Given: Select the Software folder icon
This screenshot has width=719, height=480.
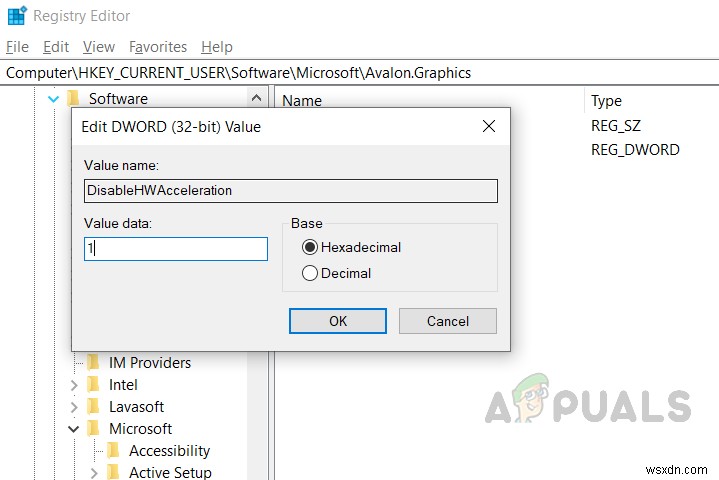Looking at the screenshot, I should (x=73, y=99).
